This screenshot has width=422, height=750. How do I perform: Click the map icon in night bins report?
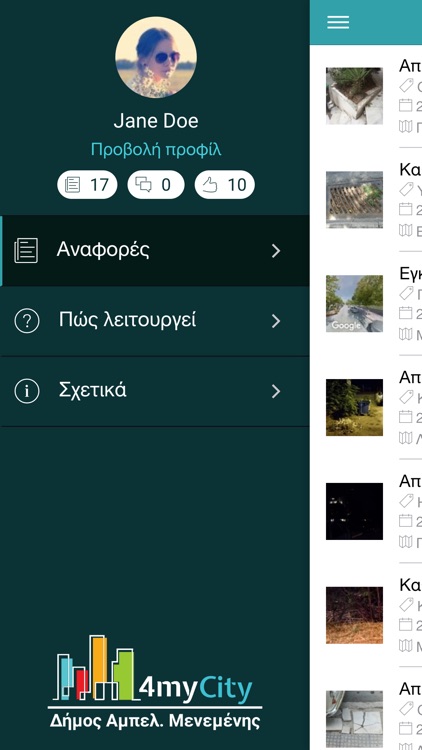click(406, 438)
